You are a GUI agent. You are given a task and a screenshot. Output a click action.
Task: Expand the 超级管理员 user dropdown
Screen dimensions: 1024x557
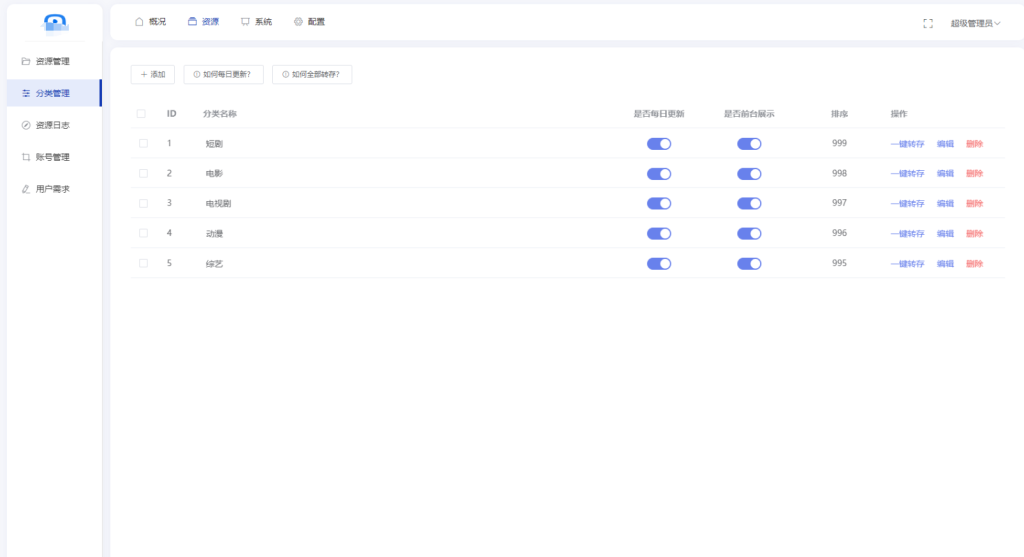974,23
